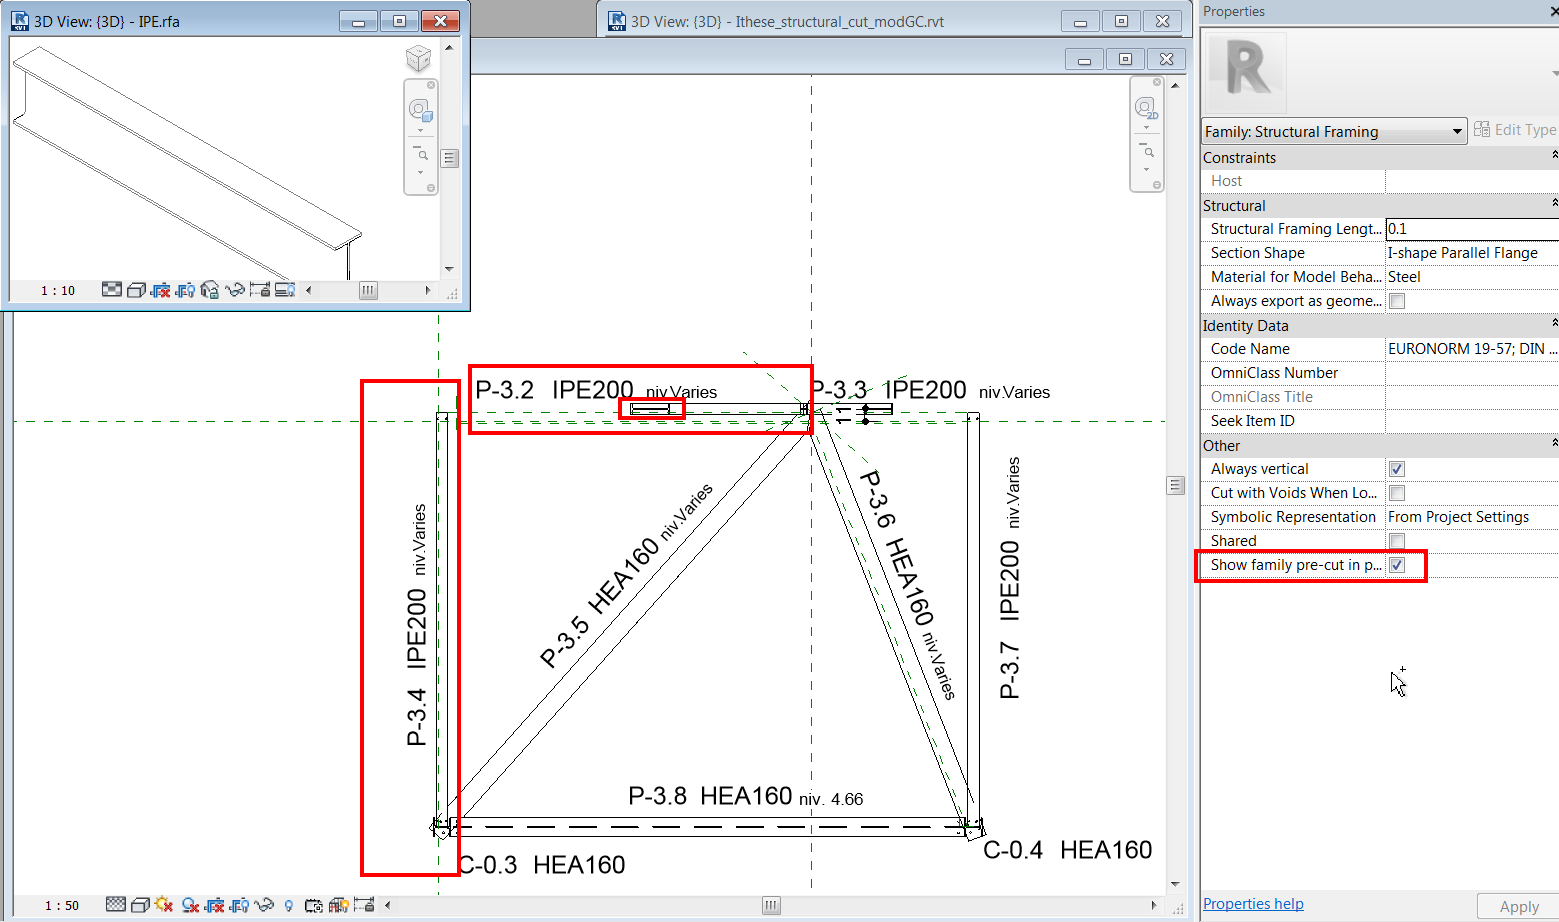Uncheck the Always vertical checkbox
The image size is (1559, 922).
1396,468
